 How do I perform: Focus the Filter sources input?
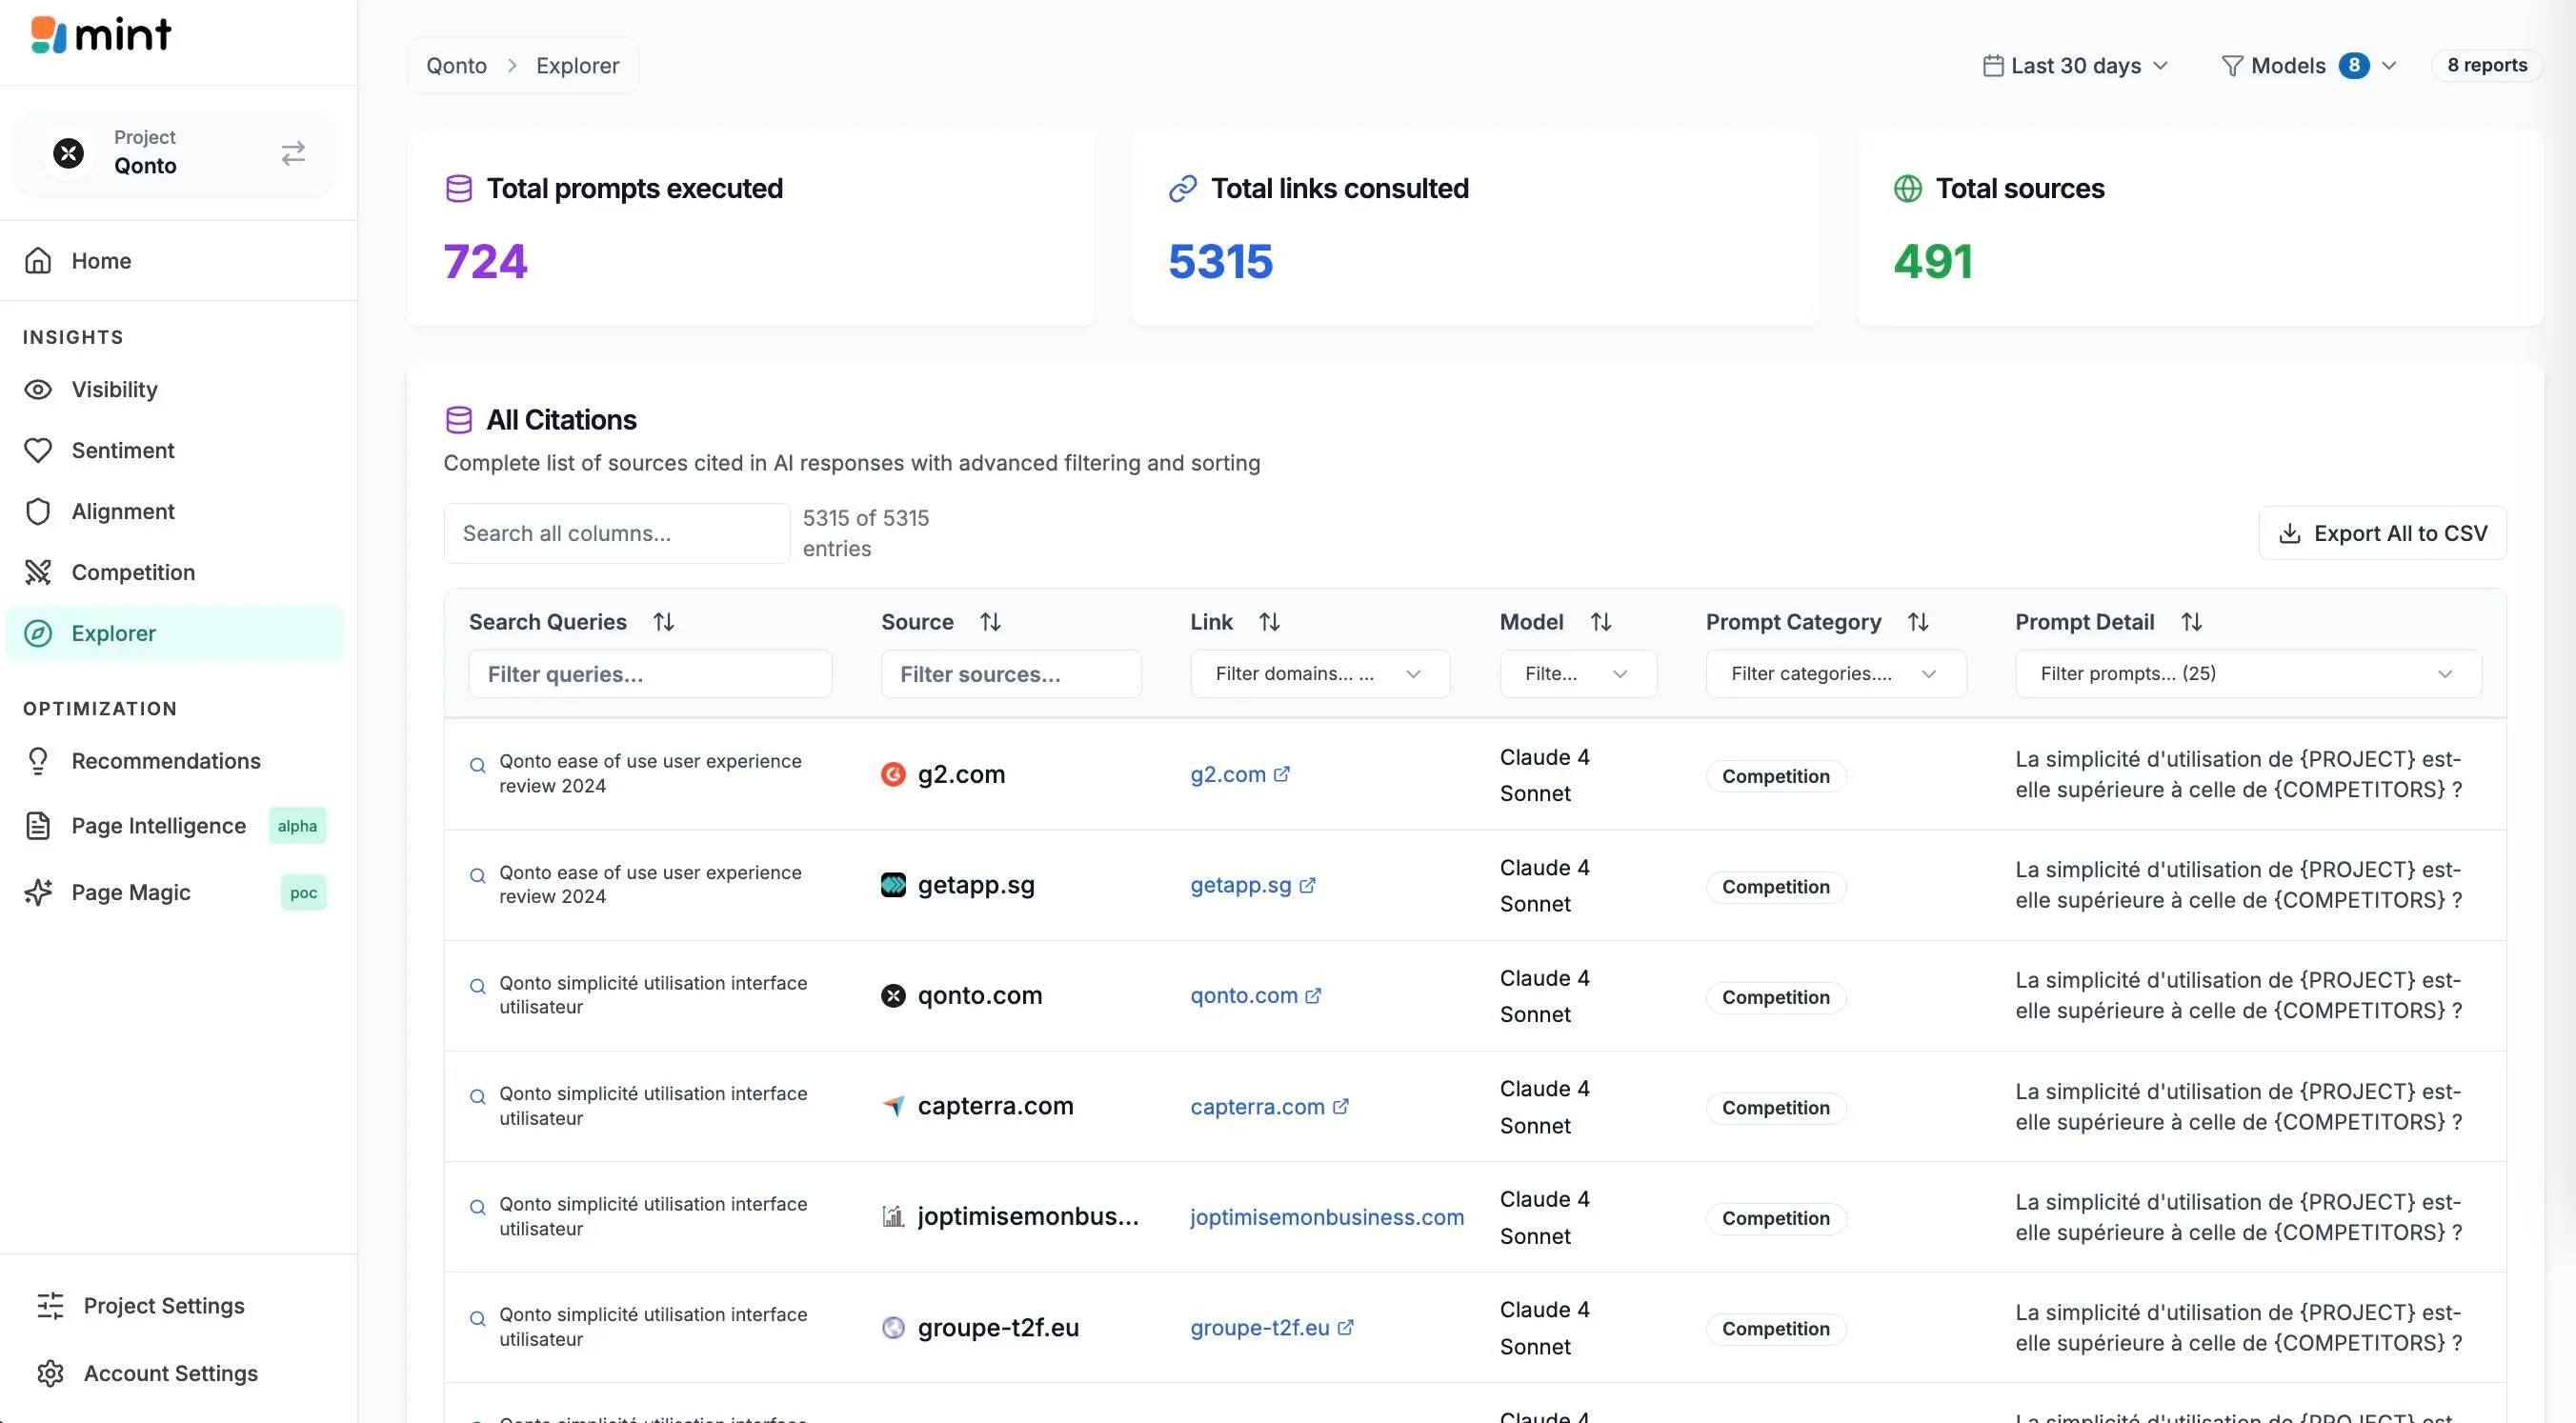coord(1011,674)
